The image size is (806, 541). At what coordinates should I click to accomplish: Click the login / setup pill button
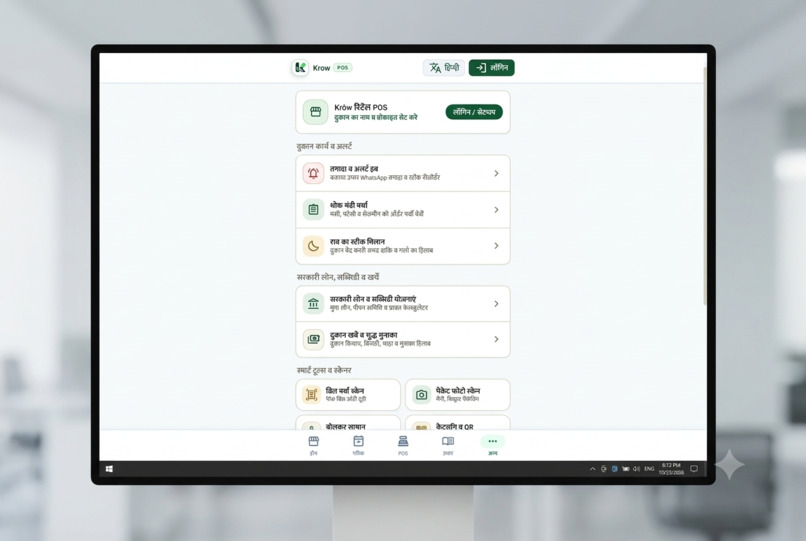(x=474, y=112)
